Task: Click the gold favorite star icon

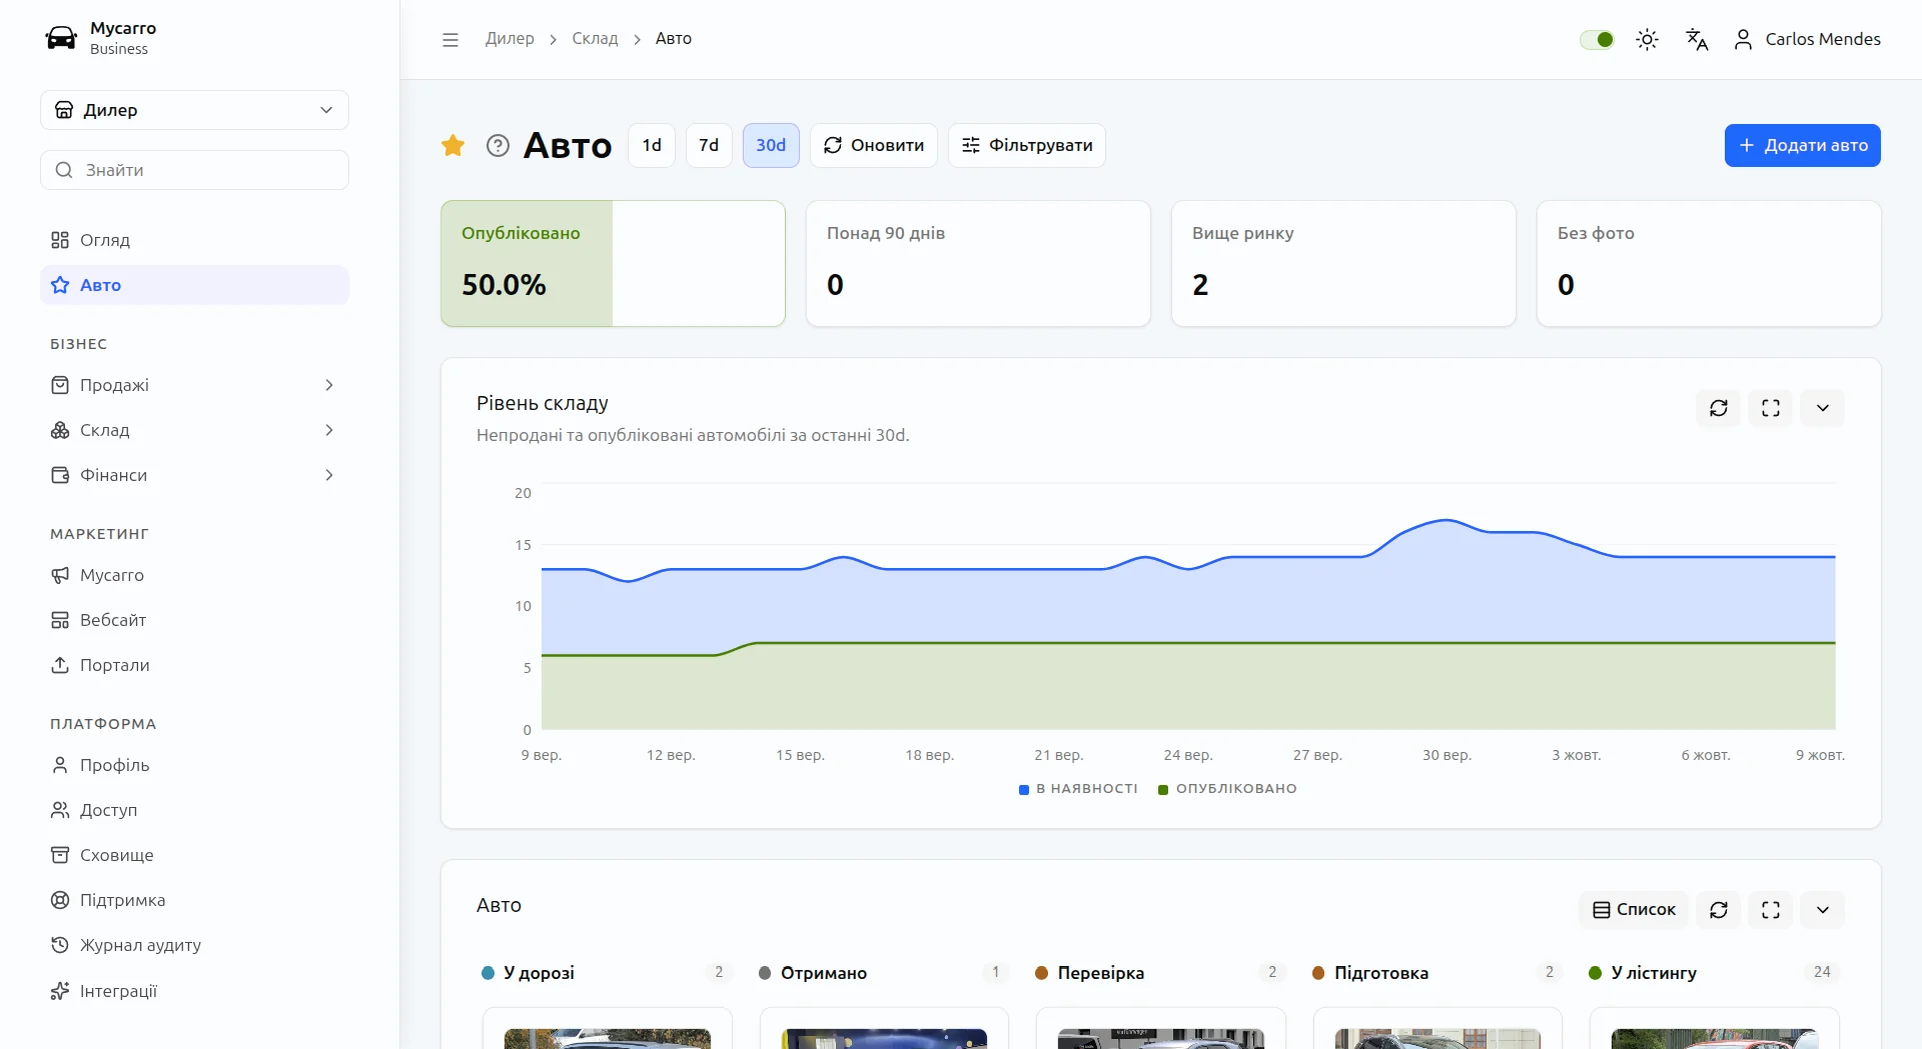Action: tap(453, 146)
